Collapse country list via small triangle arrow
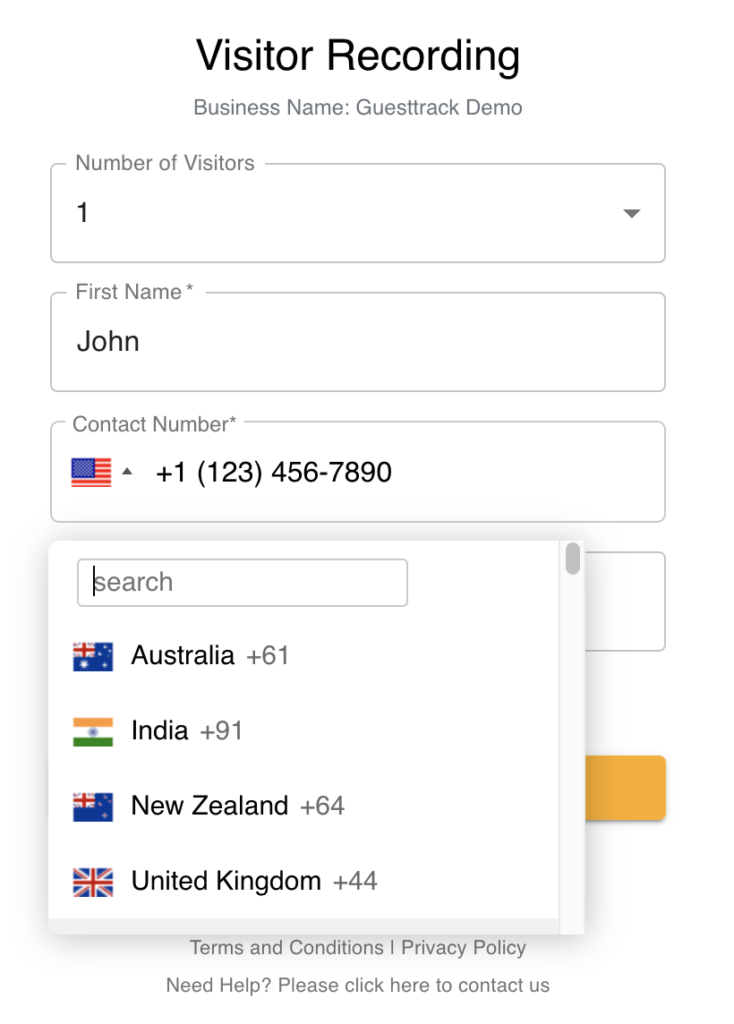 (127, 472)
